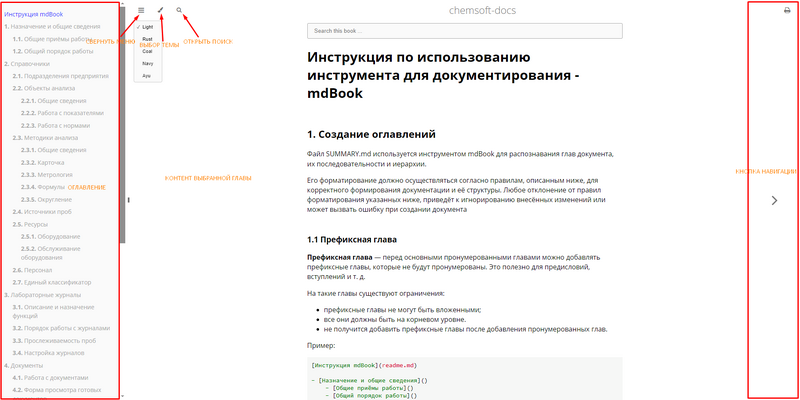The height and width of the screenshot is (400, 800).
Task: Open section 2.5.1 'Оборудование'
Action: (x=51, y=237)
